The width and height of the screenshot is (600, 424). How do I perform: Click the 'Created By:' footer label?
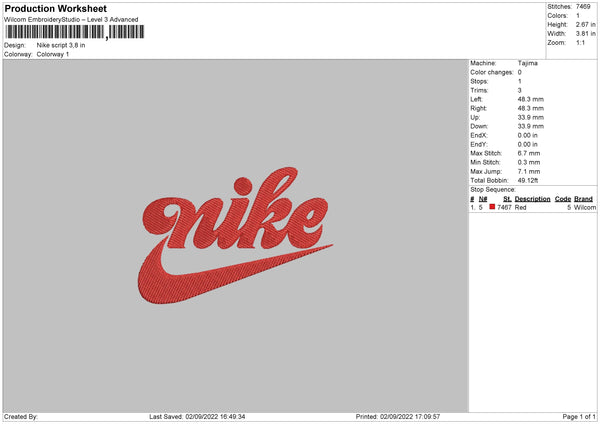tap(21, 417)
